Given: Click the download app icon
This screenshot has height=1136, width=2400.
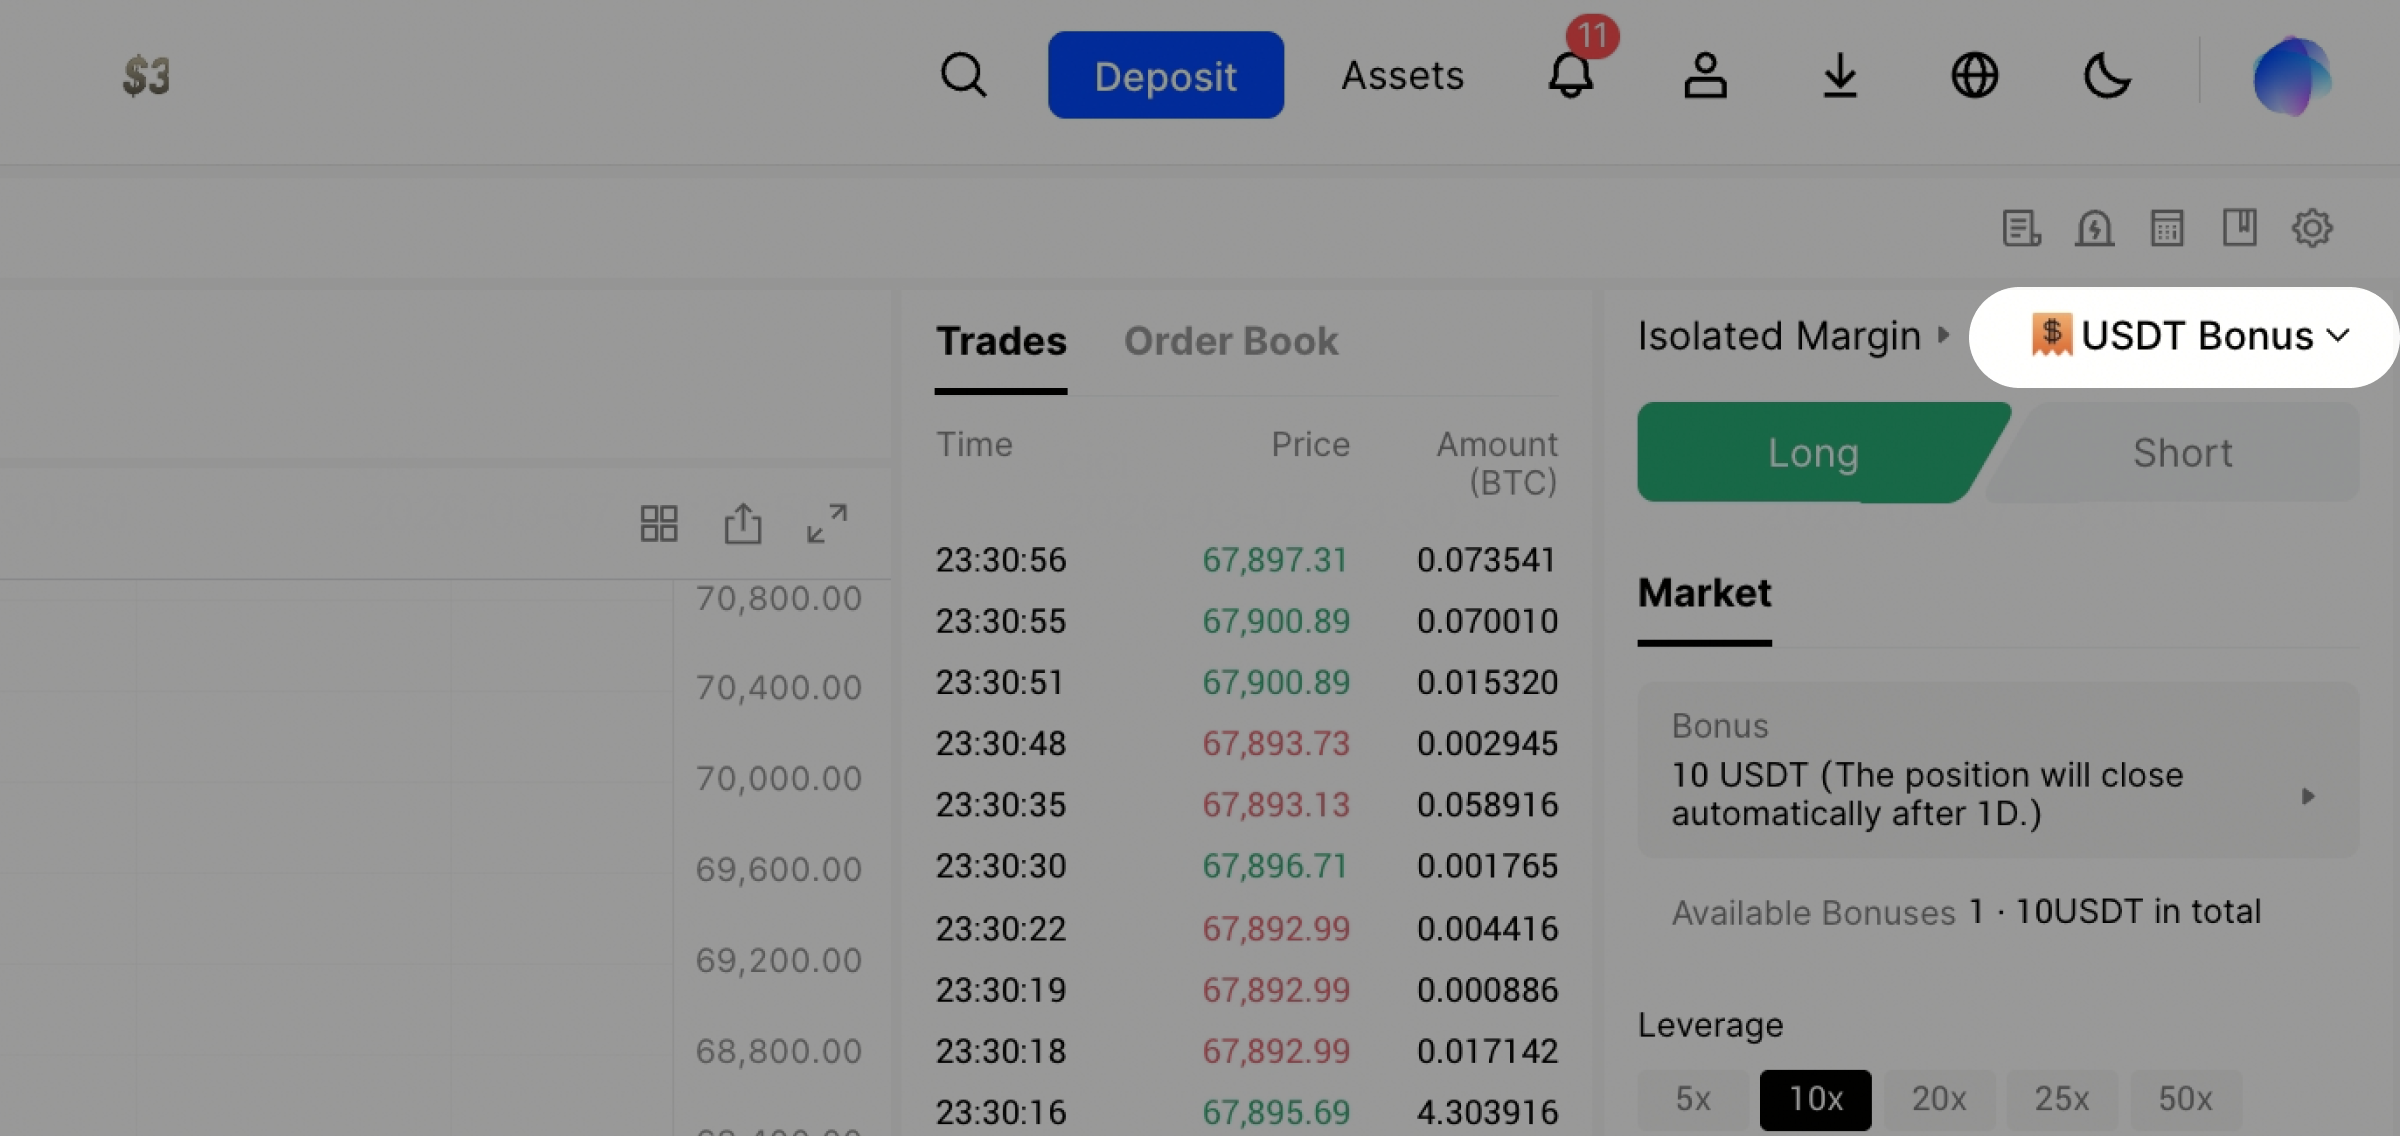Looking at the screenshot, I should (1840, 75).
